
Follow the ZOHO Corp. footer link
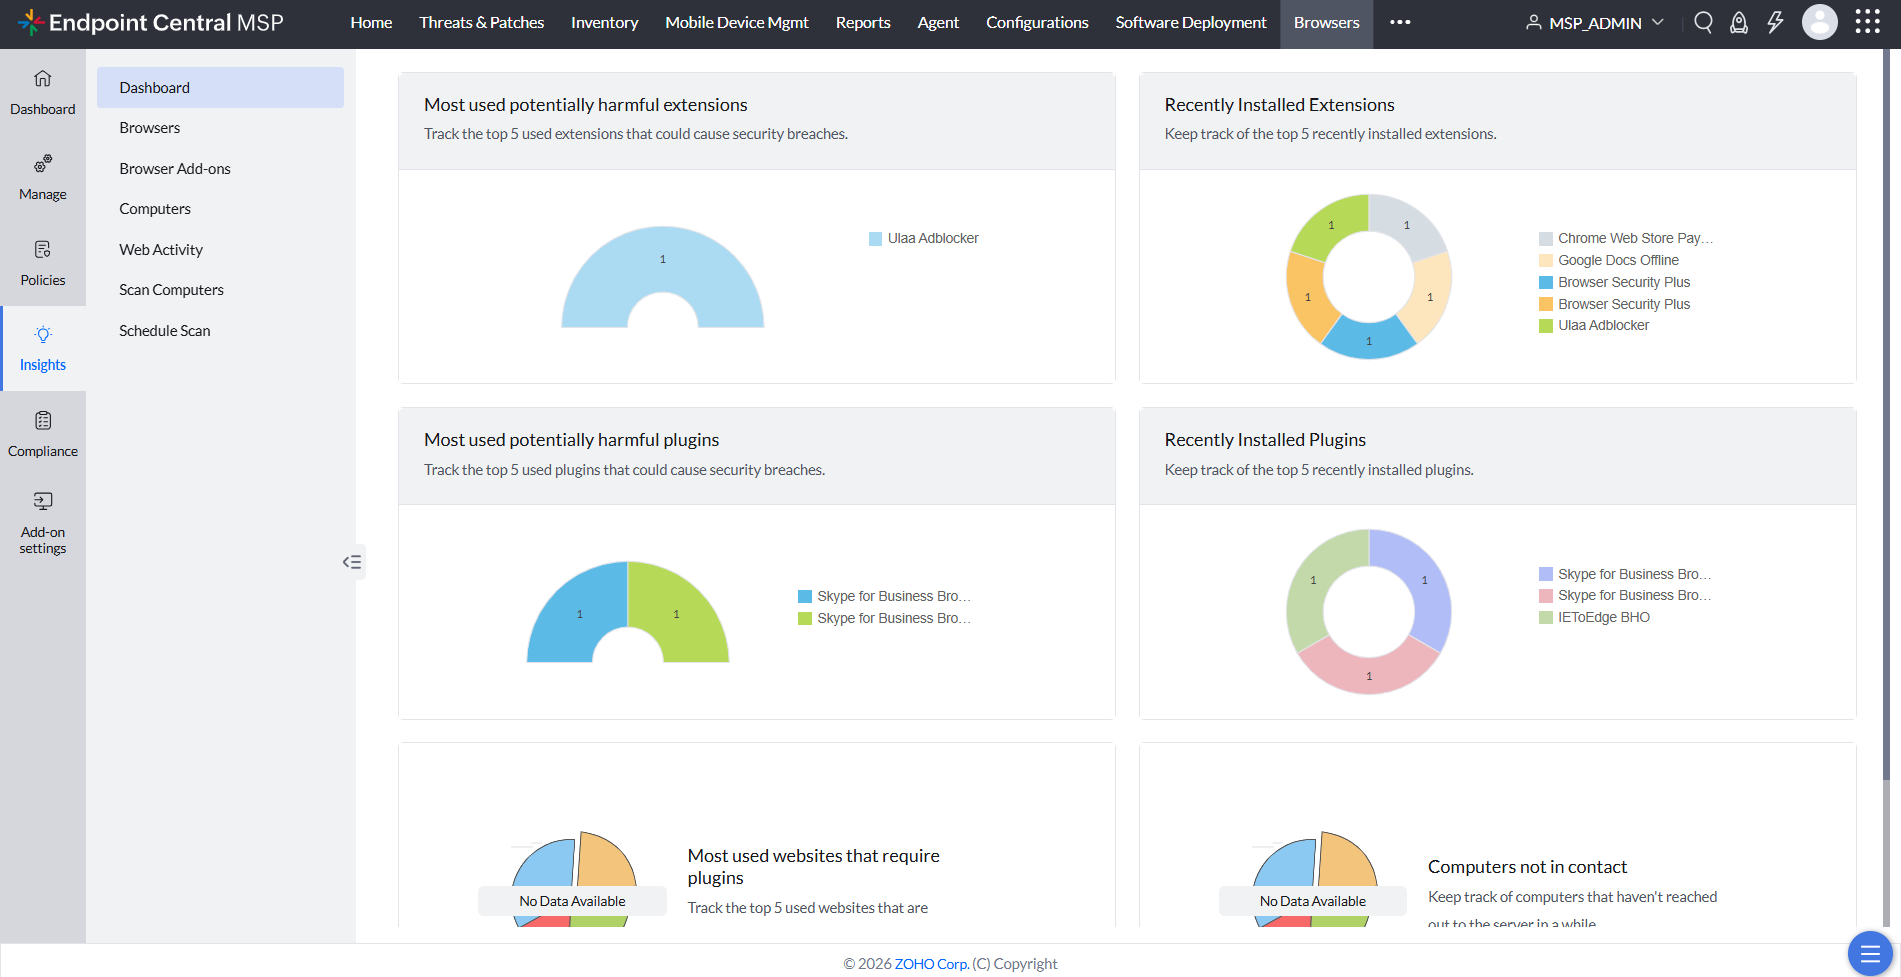click(932, 964)
